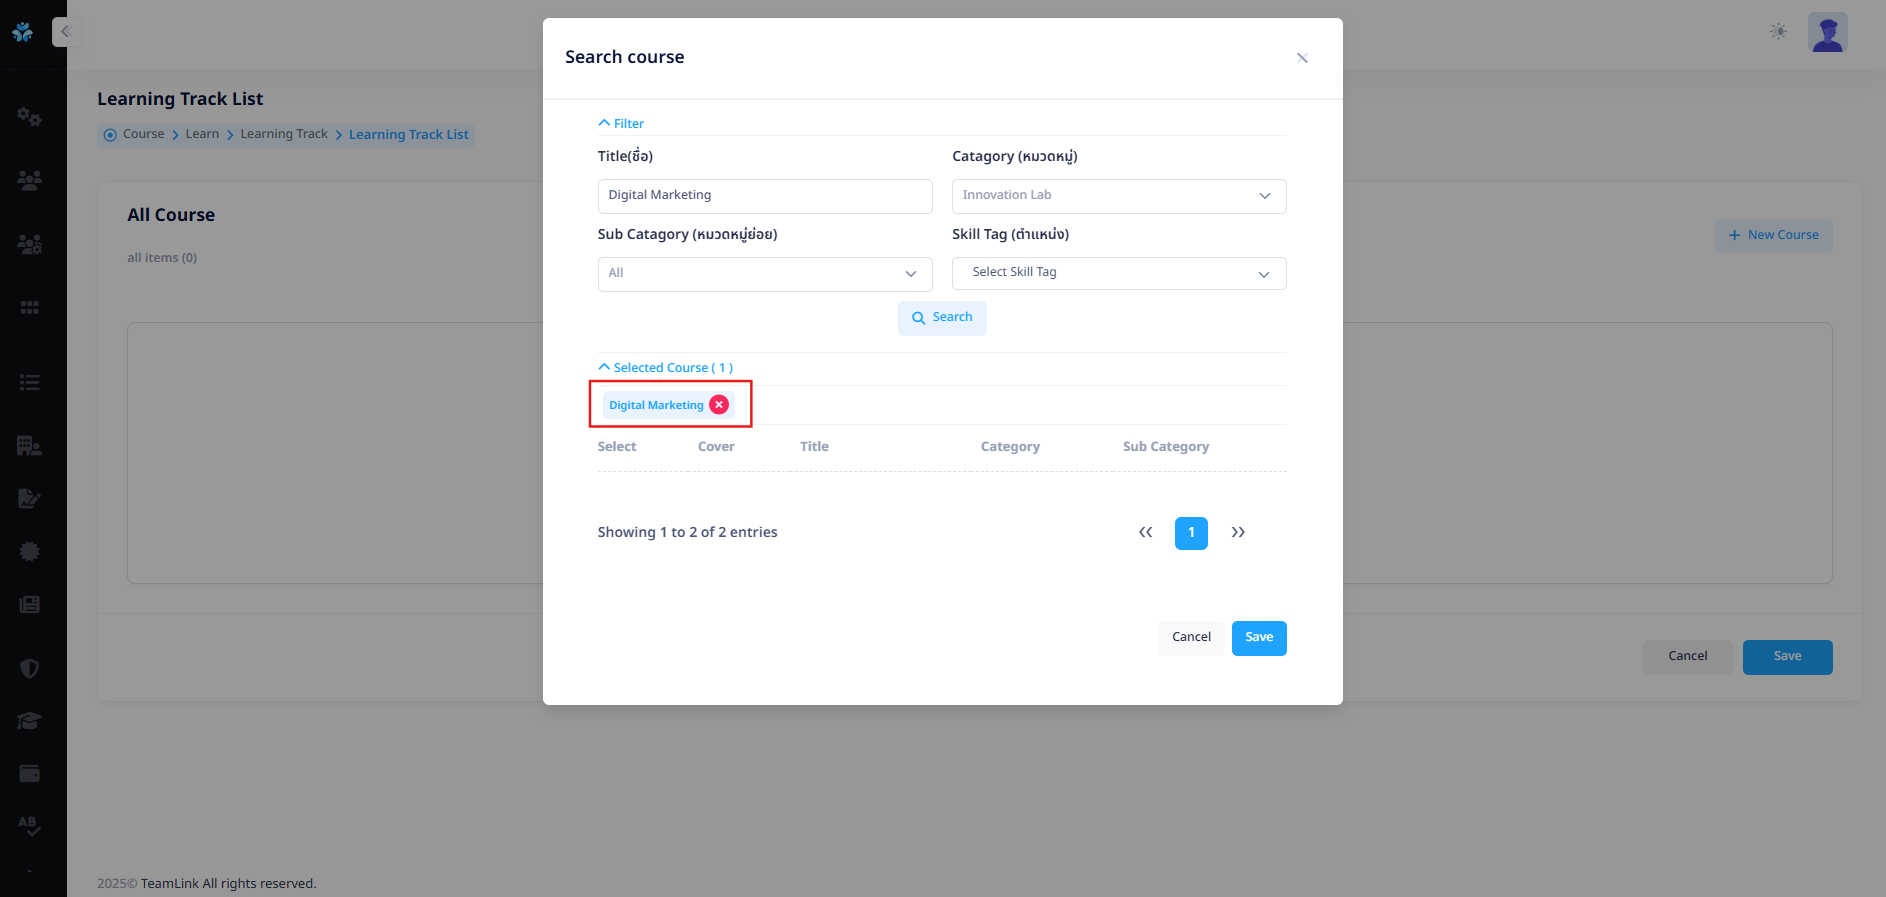Click the user avatar profile picture

pyautogui.click(x=1827, y=32)
